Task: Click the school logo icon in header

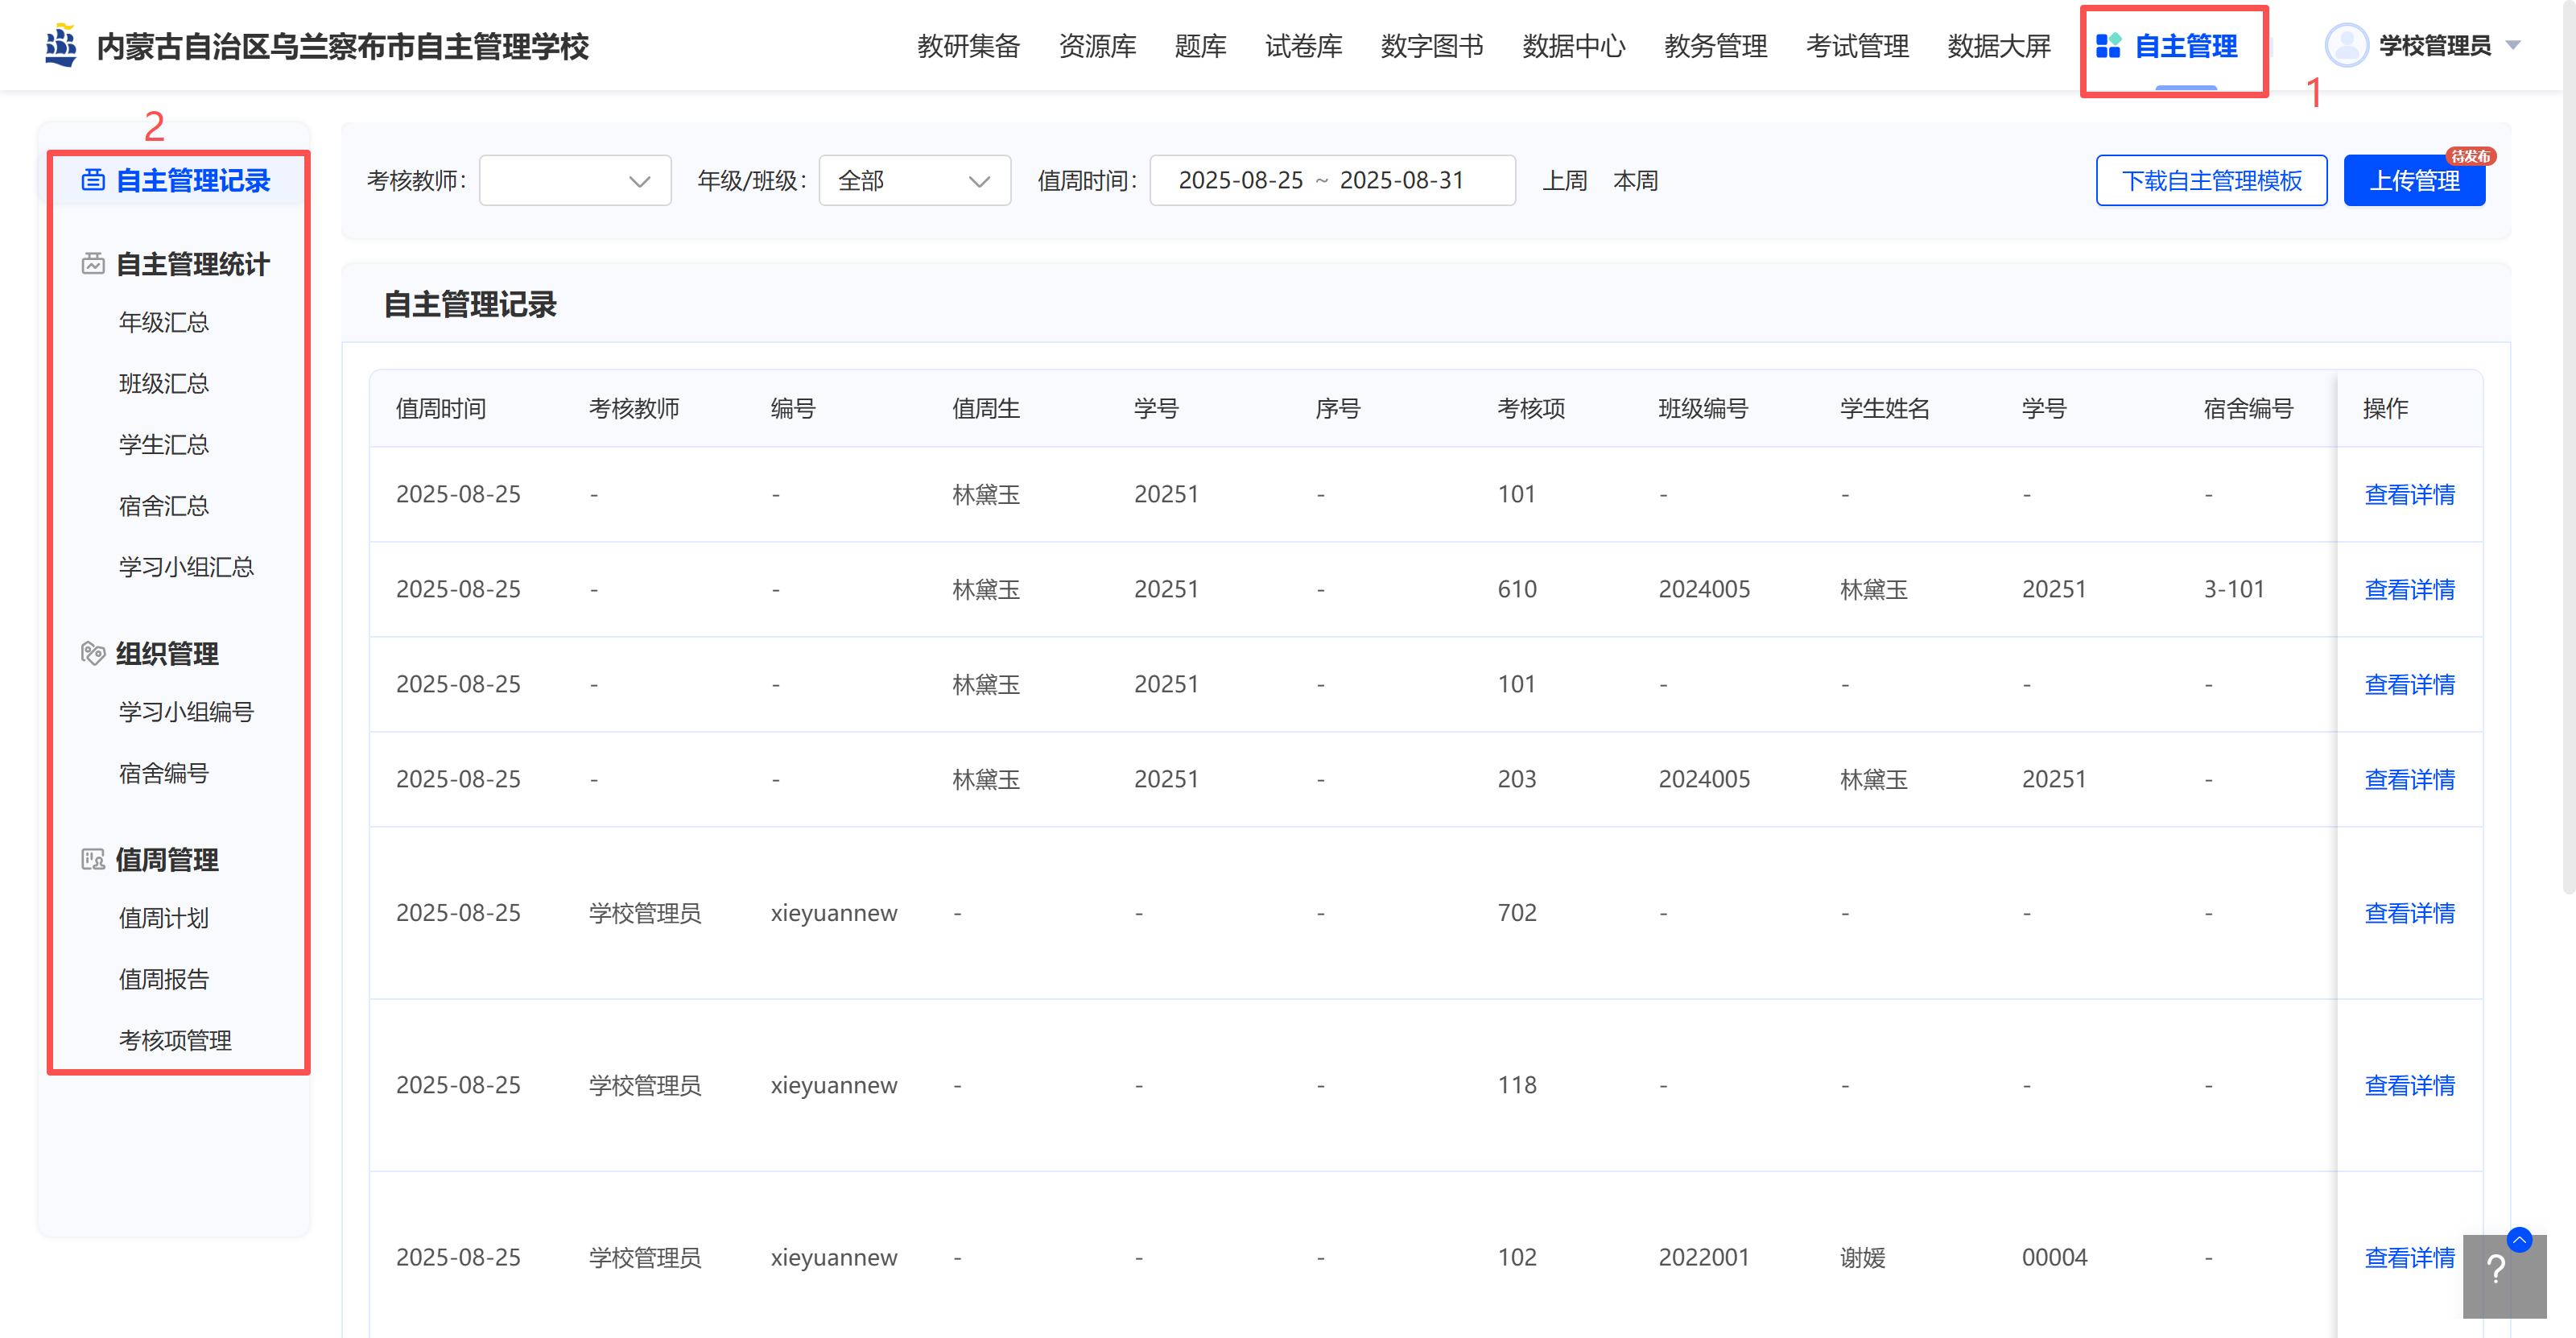Action: click(x=61, y=46)
